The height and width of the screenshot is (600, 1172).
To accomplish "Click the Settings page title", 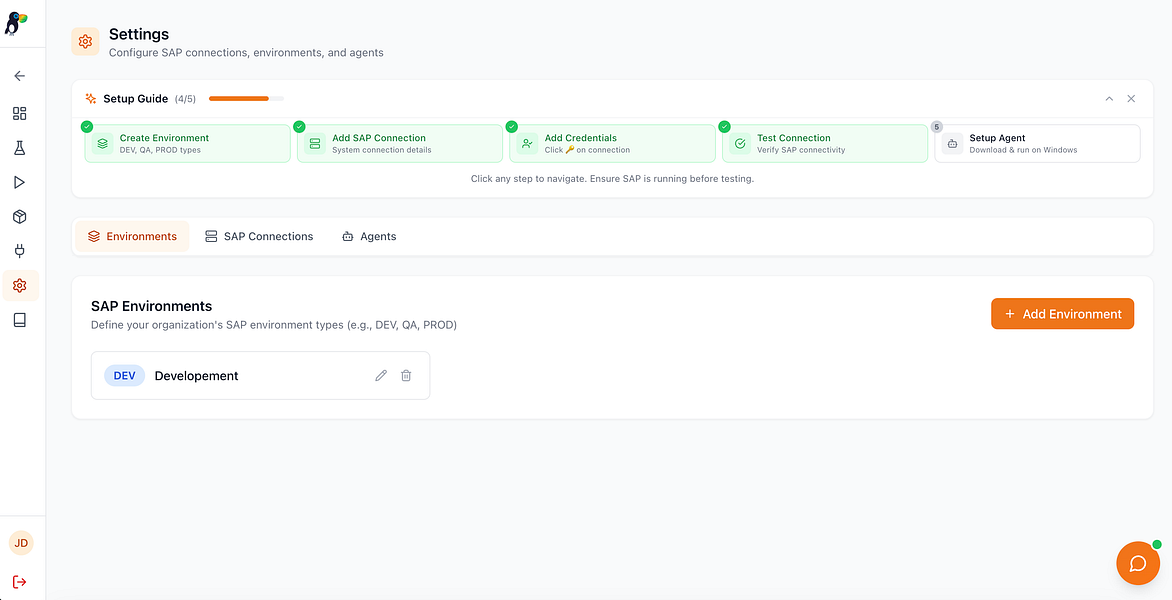I will (x=139, y=34).
